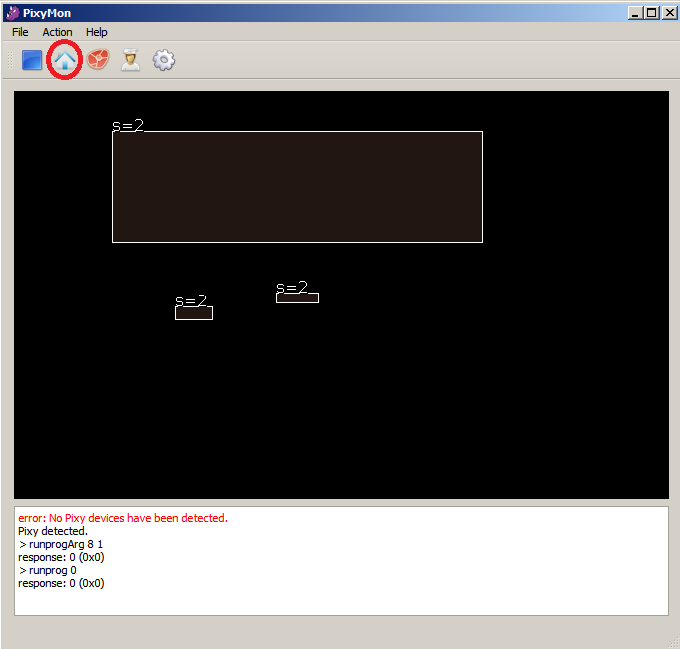Viewport: 680px width, 649px height.
Task: Open the Configure gear icon
Action: 163,60
